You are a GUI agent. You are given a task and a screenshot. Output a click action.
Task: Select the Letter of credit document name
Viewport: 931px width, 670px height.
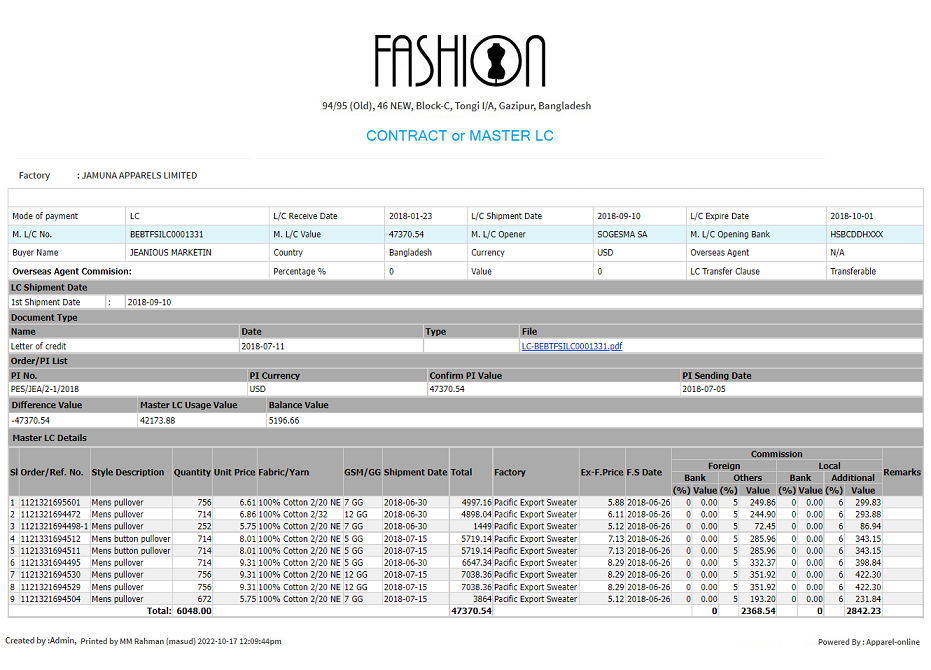[38, 346]
